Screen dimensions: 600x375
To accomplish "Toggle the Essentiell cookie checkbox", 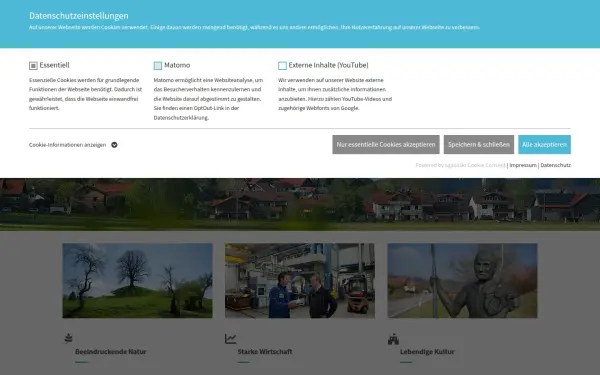I will [33, 66].
